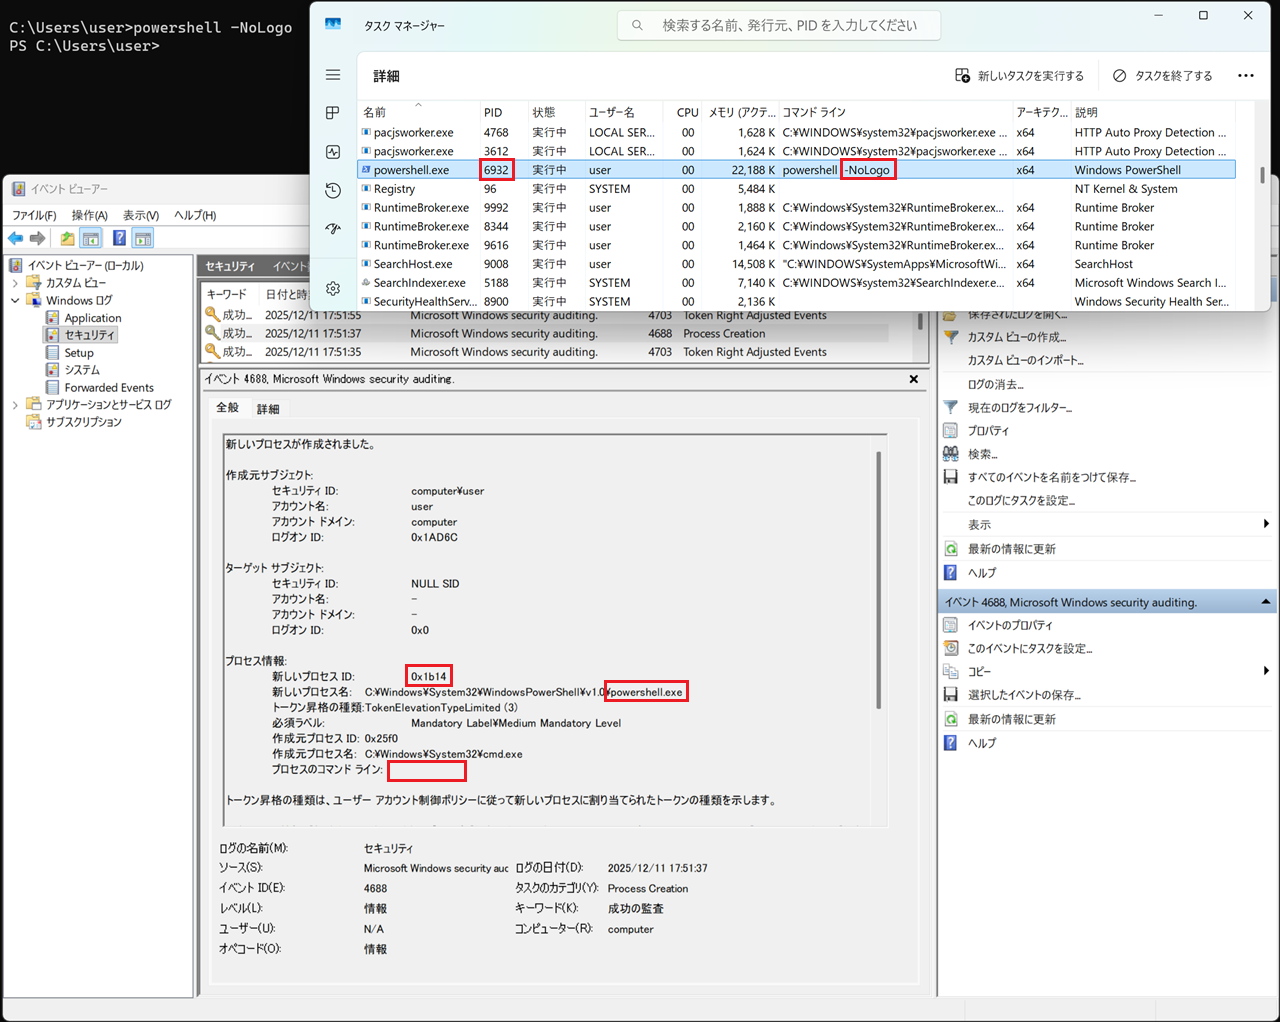Click the Event Viewer back arrow icon
Image resolution: width=1280 pixels, height=1022 pixels.
[15, 238]
